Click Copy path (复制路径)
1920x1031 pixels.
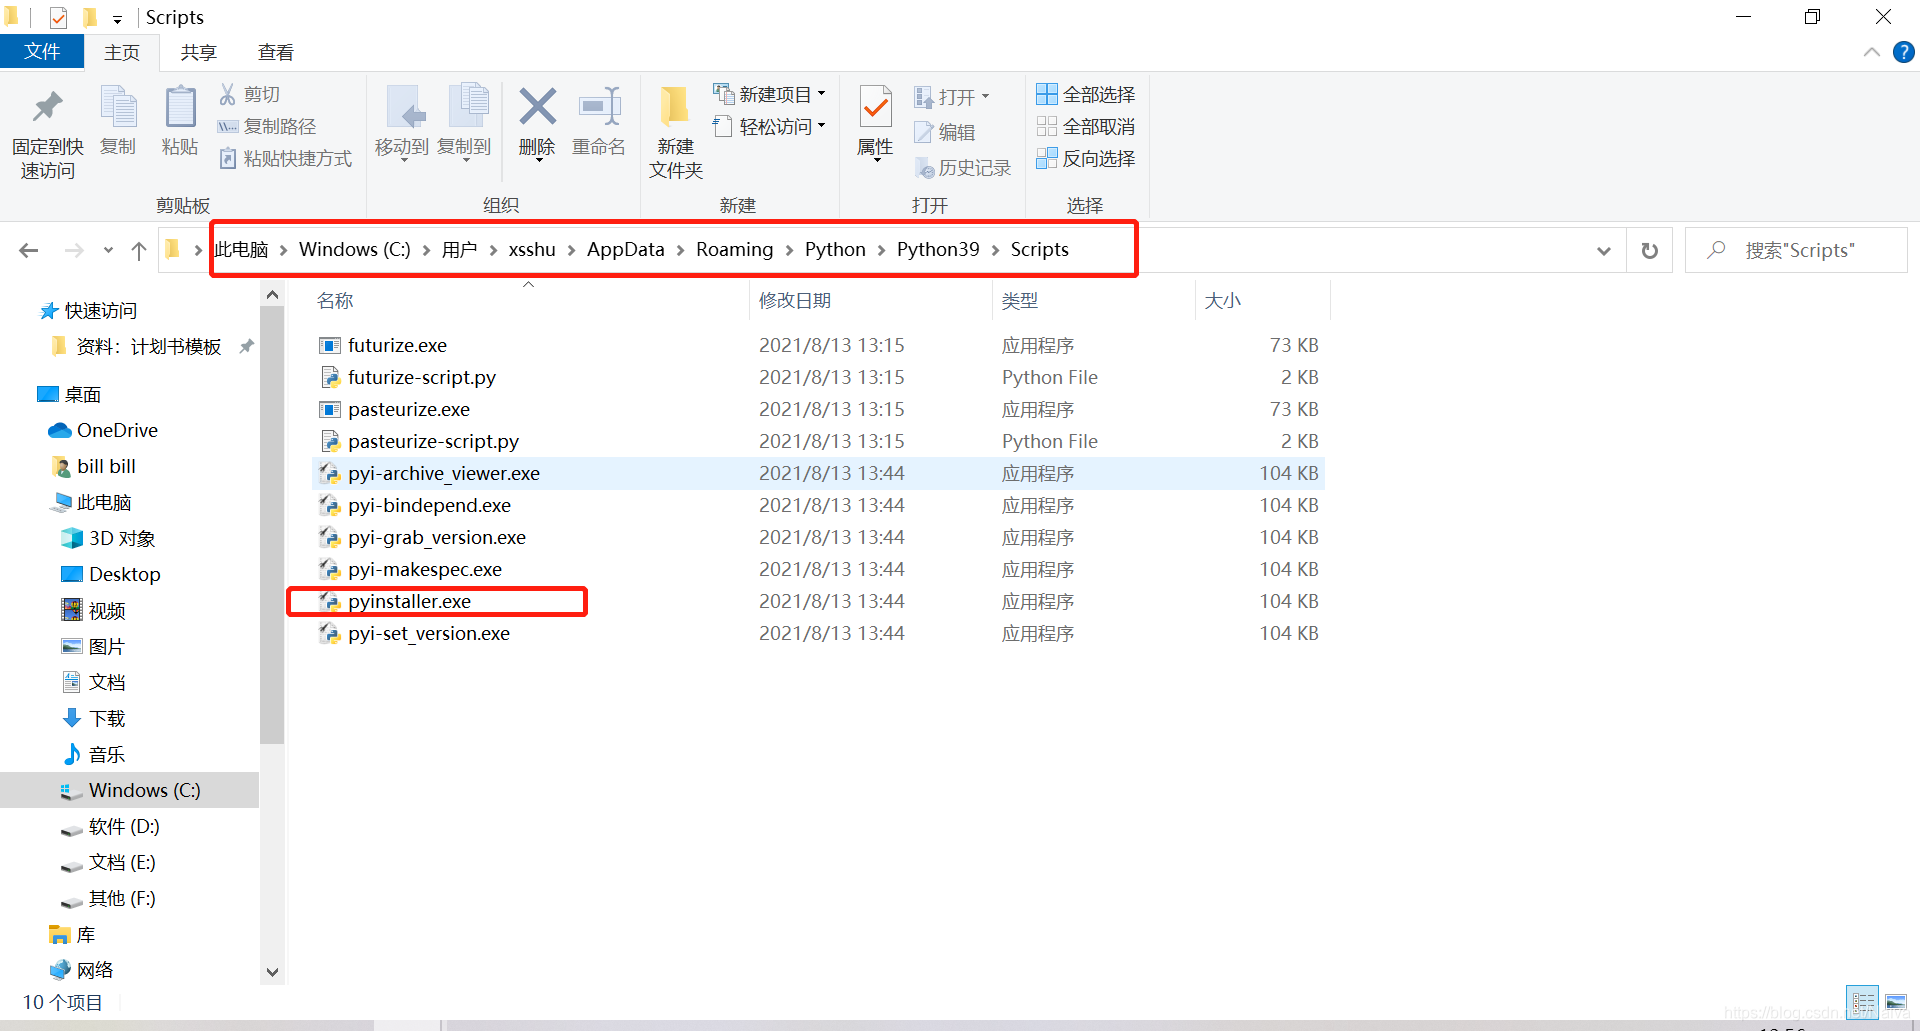tap(267, 126)
